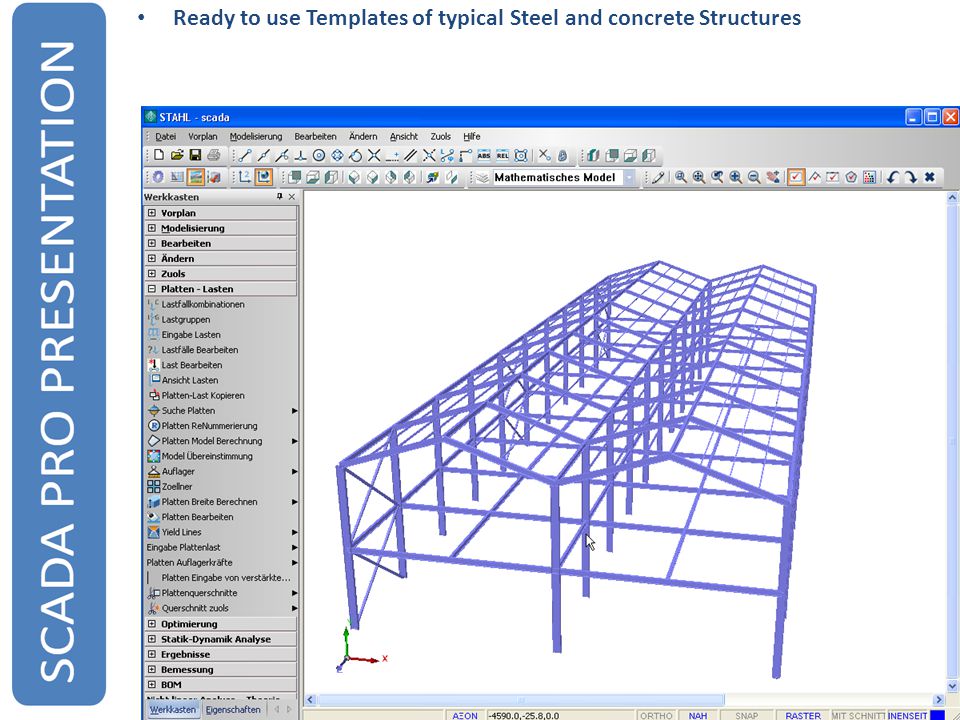Image resolution: width=960 pixels, height=720 pixels.
Task: Pin the Werkkasten panel with pushpin
Action: click(x=280, y=197)
